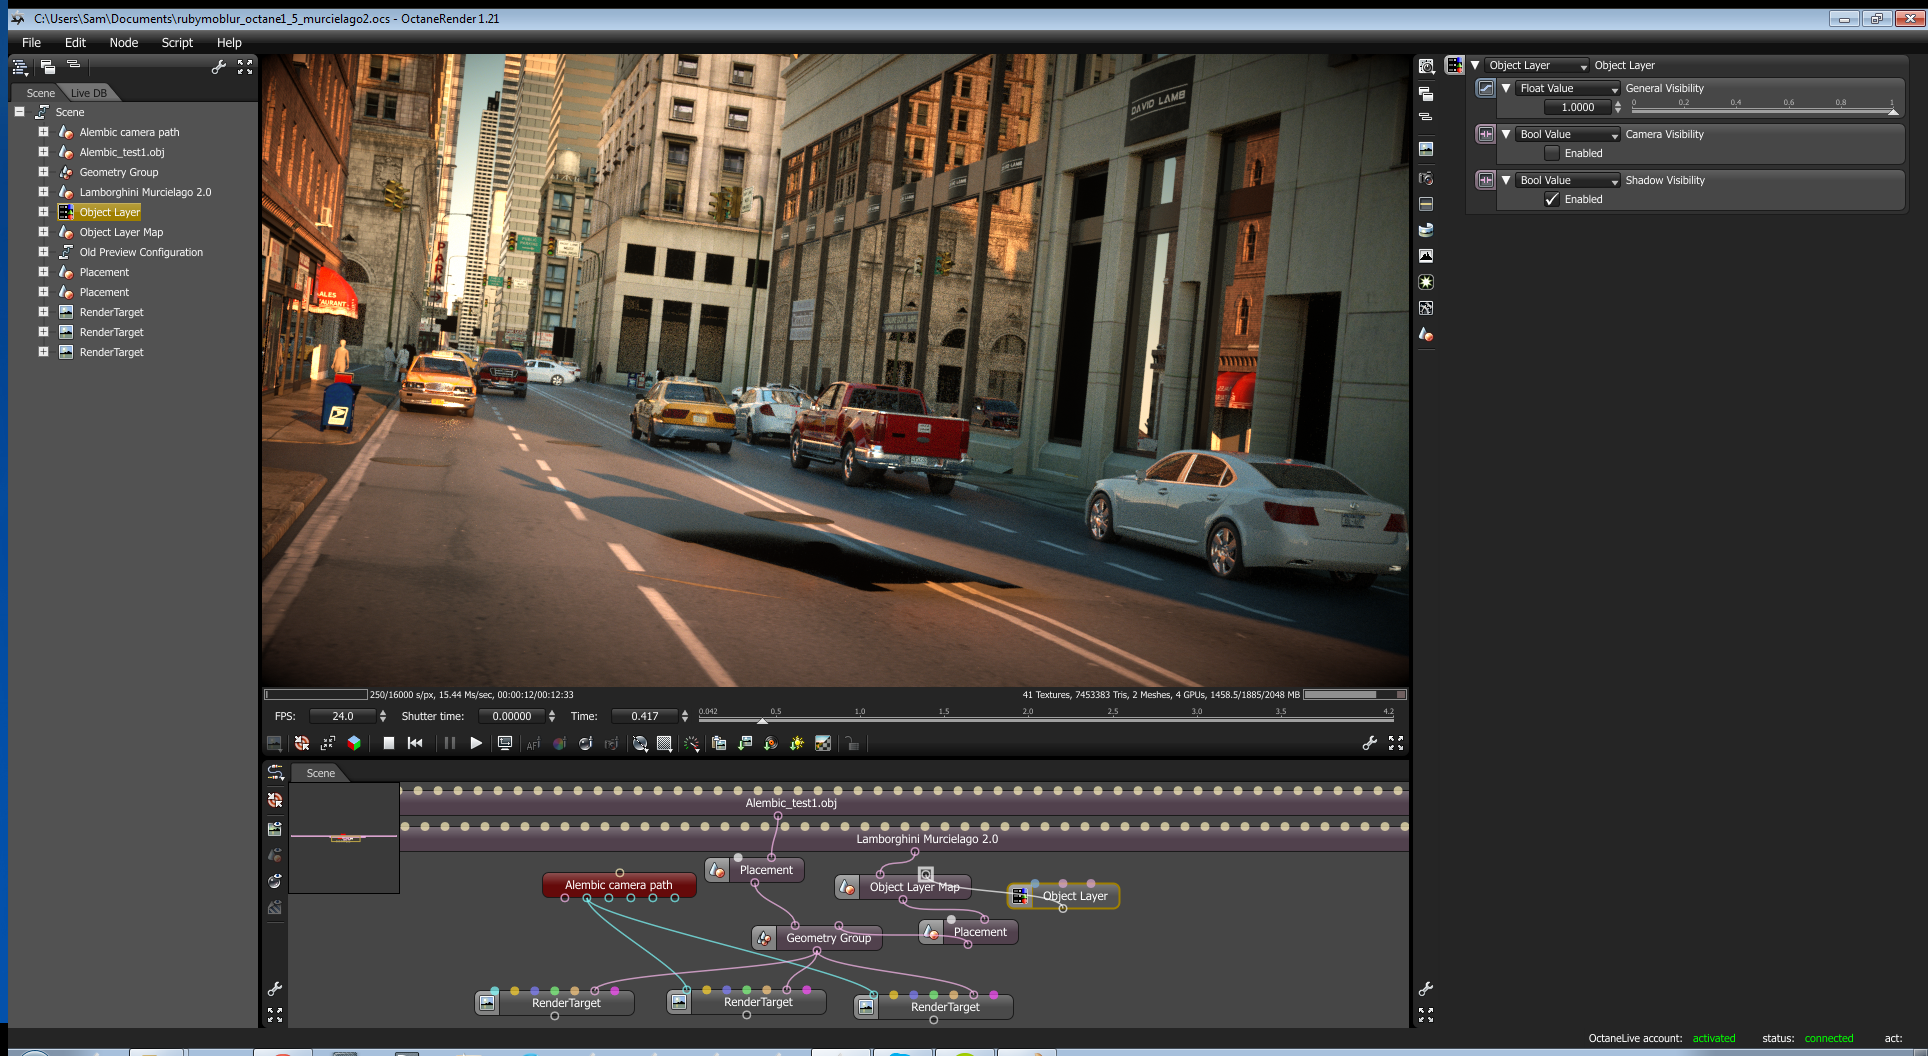Click the rewind to start icon
This screenshot has height=1056, width=1928.
[415, 743]
